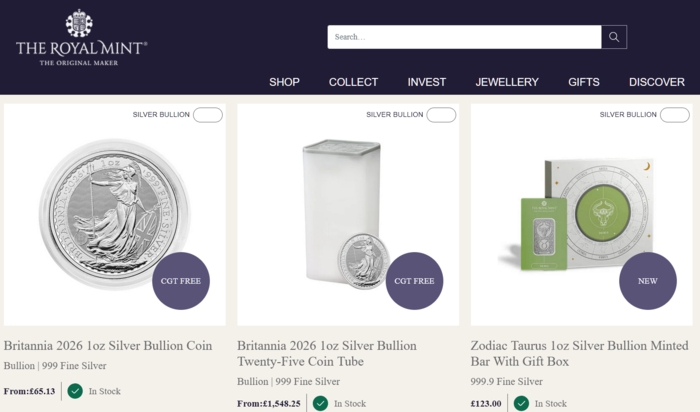Toggle the Silver Bullion switch on first product
The height and width of the screenshot is (412, 700).
tap(208, 115)
